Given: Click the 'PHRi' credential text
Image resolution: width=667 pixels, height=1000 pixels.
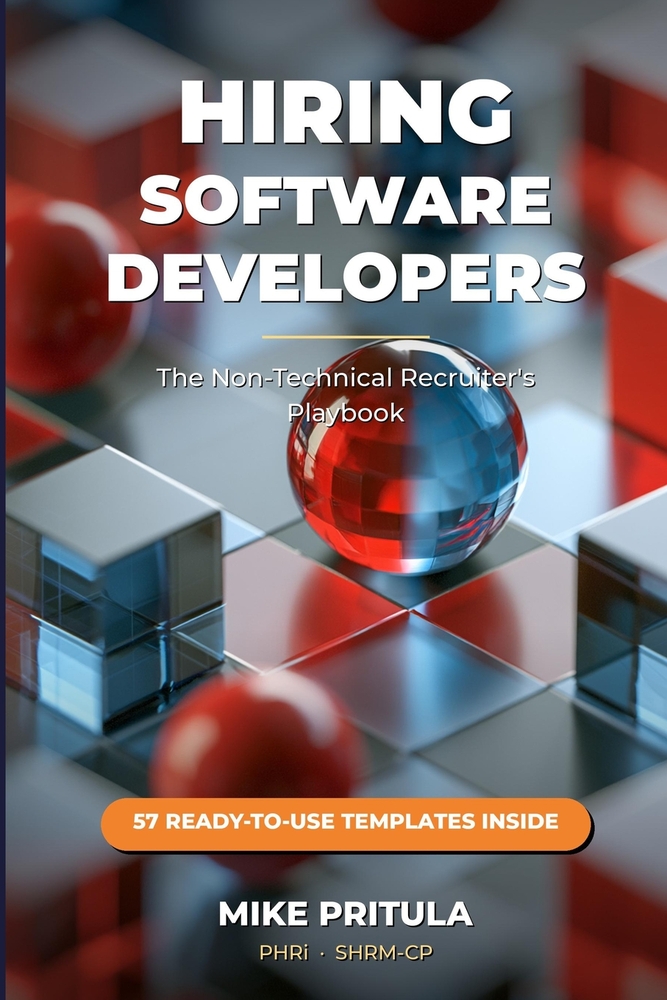Looking at the screenshot, I should pyautogui.click(x=283, y=953).
